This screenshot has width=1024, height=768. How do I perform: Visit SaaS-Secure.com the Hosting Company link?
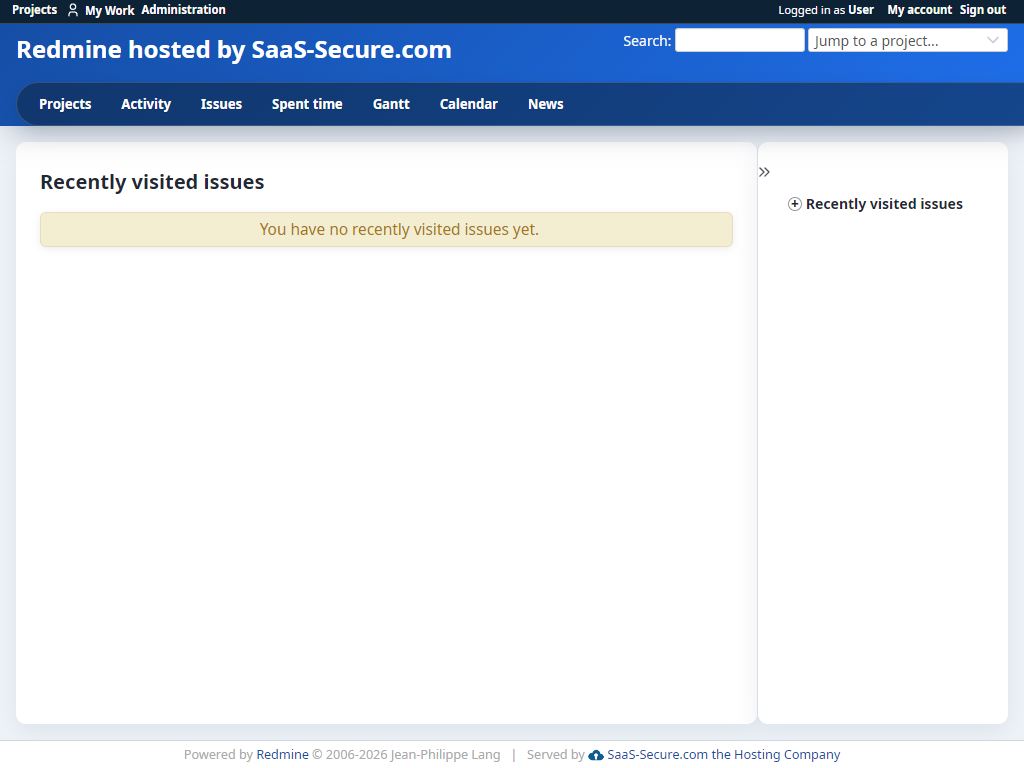tap(724, 754)
